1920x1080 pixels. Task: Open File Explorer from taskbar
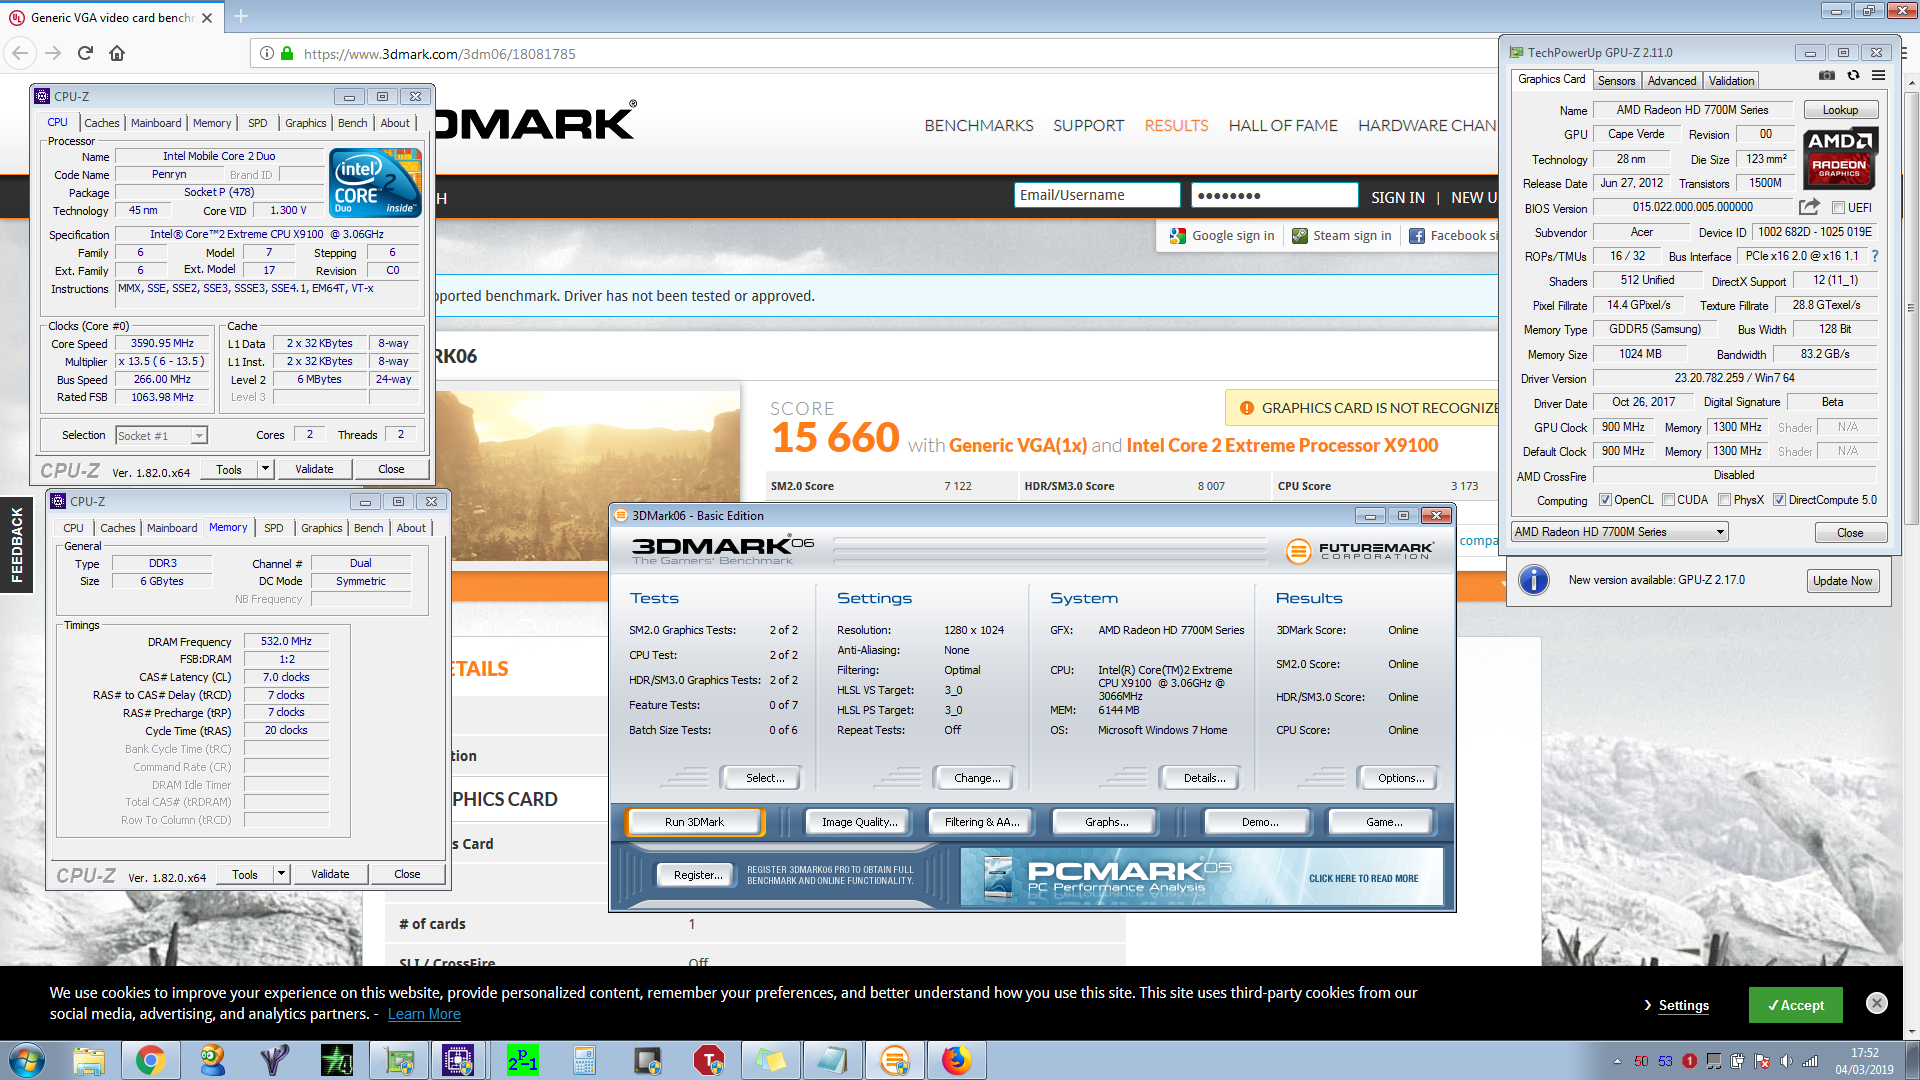click(89, 1060)
